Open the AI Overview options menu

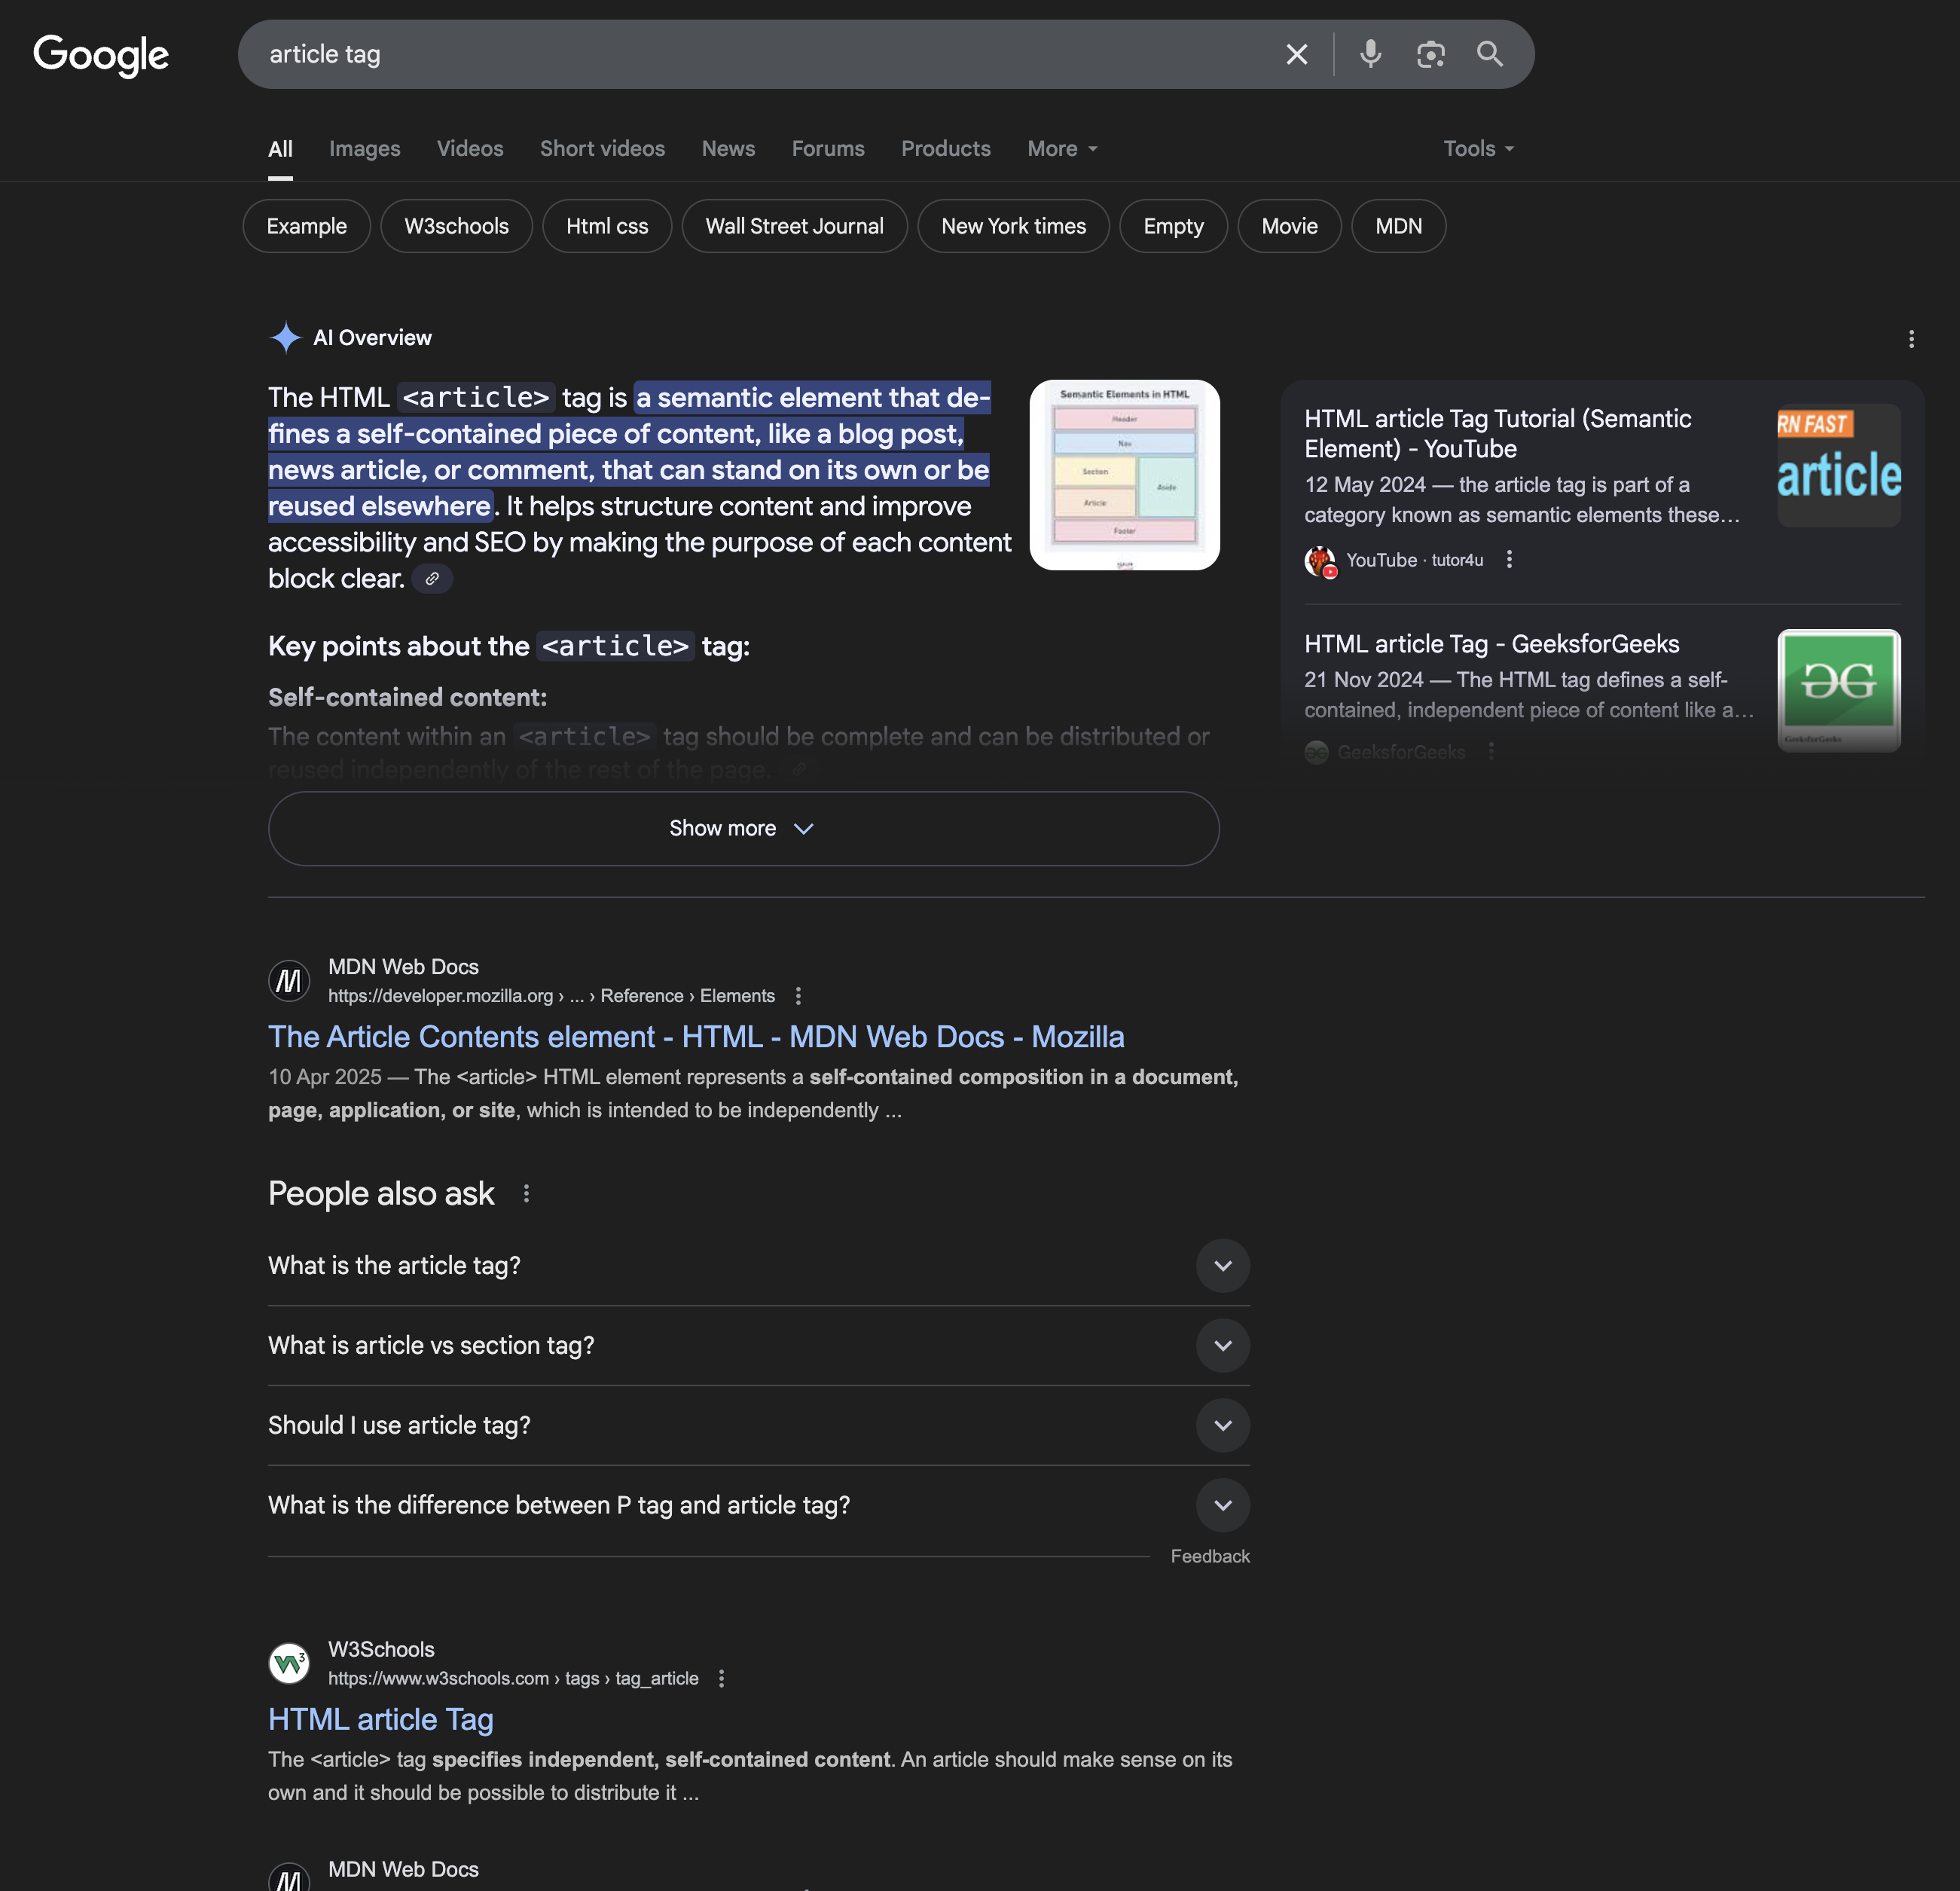click(1912, 340)
